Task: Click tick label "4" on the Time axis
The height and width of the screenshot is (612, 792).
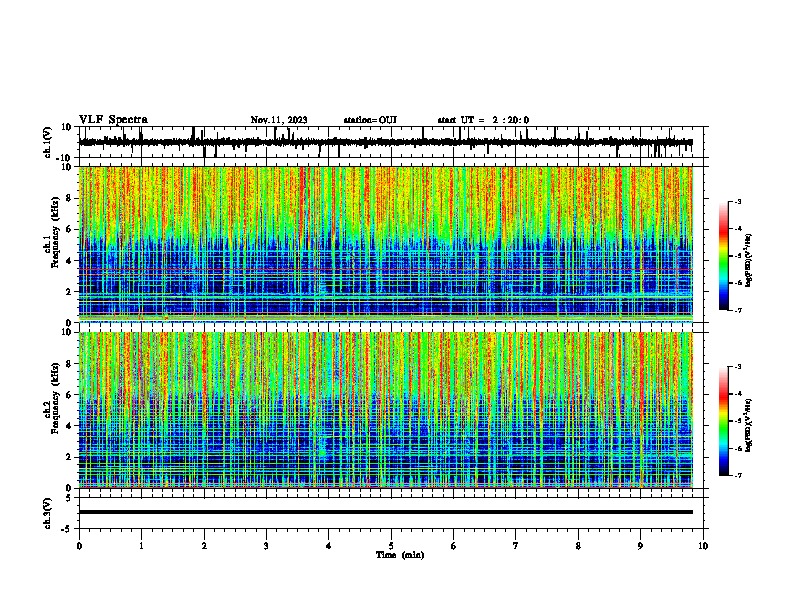Action: click(x=329, y=546)
